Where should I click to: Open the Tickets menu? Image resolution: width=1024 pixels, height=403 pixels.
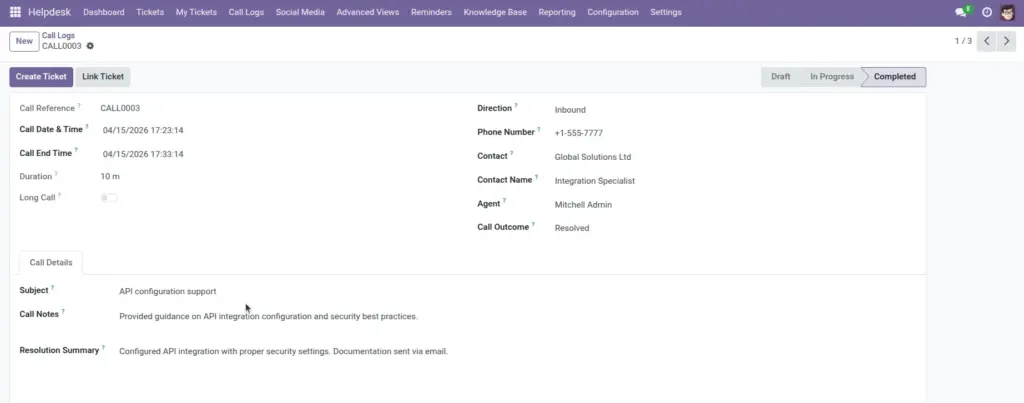pyautogui.click(x=150, y=12)
